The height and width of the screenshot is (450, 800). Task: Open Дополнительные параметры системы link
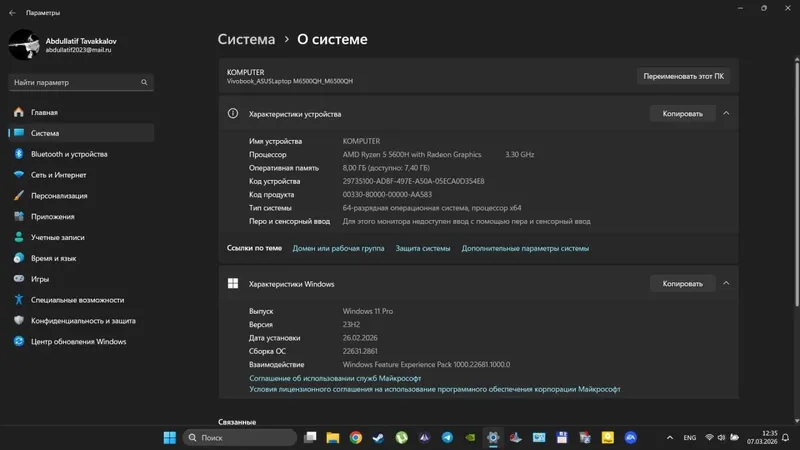pos(525,248)
